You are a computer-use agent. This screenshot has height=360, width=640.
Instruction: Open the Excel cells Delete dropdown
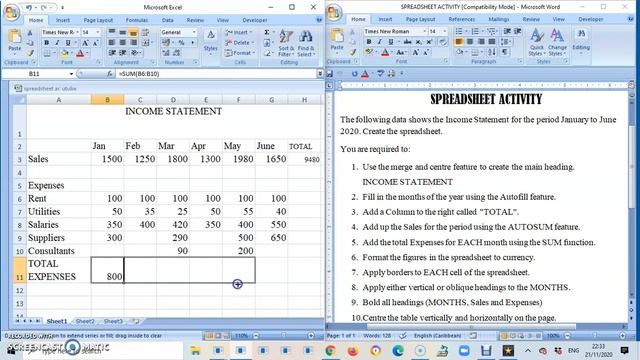point(240,42)
